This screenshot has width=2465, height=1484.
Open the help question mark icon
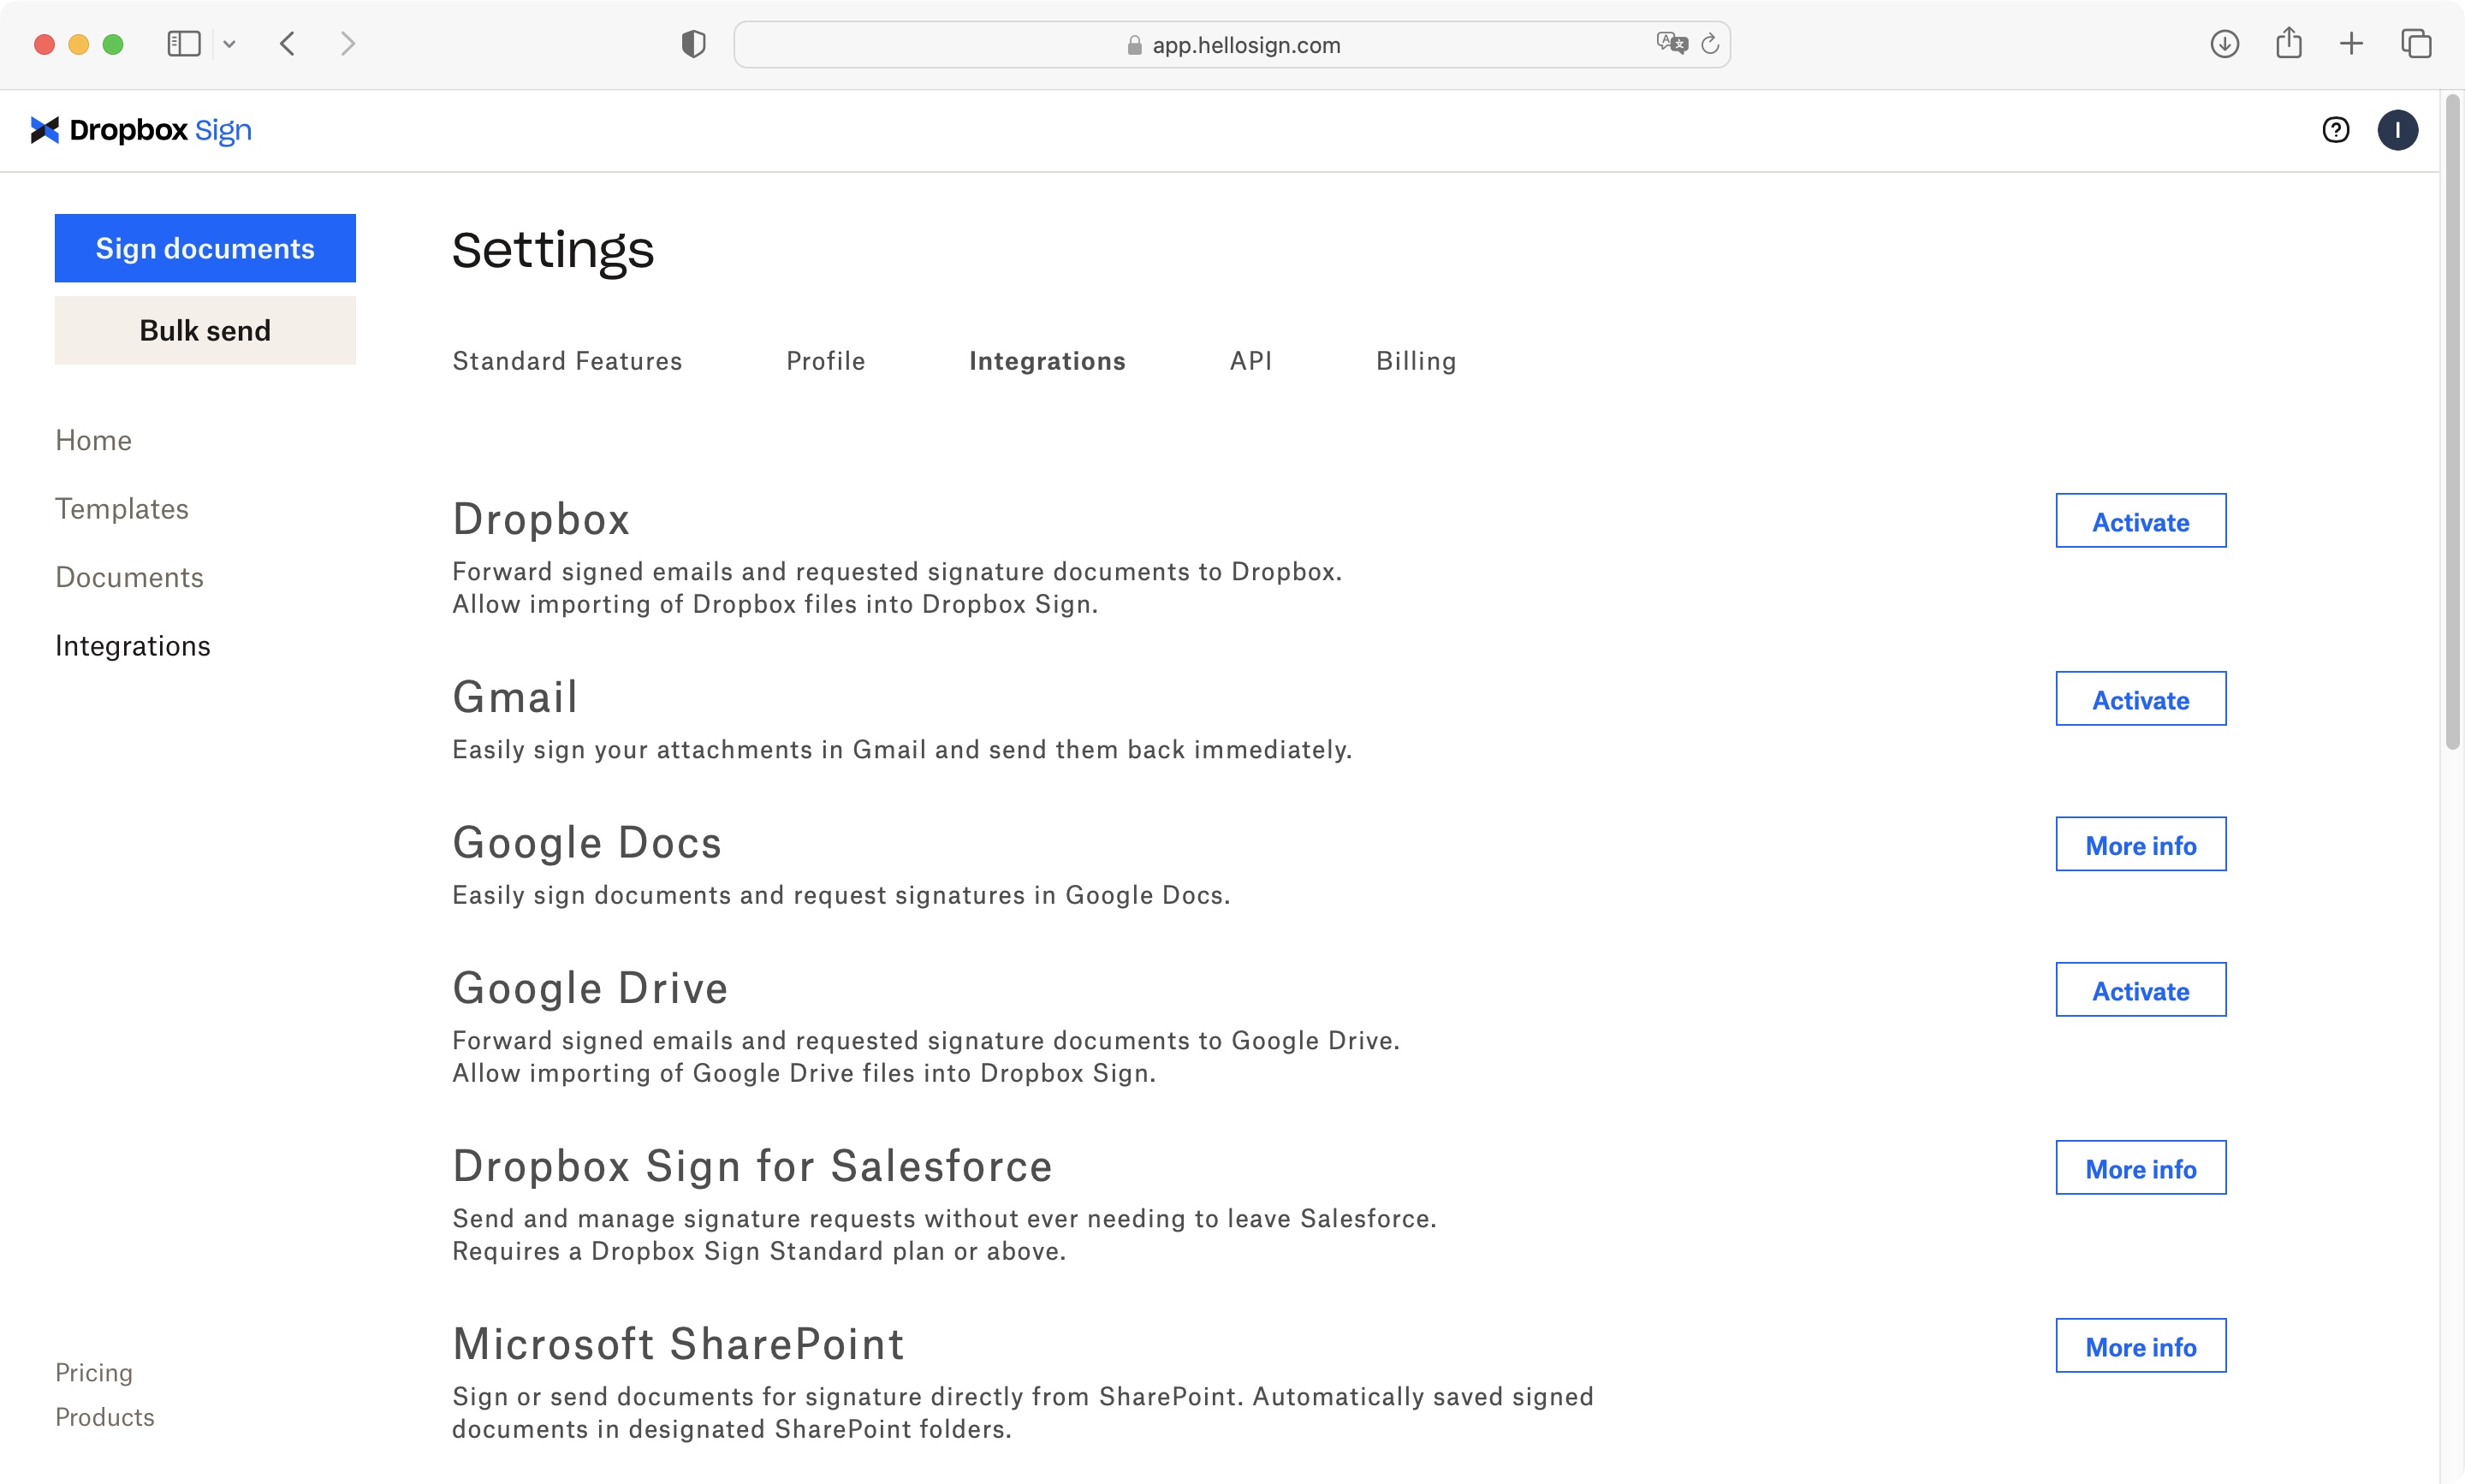2335,130
